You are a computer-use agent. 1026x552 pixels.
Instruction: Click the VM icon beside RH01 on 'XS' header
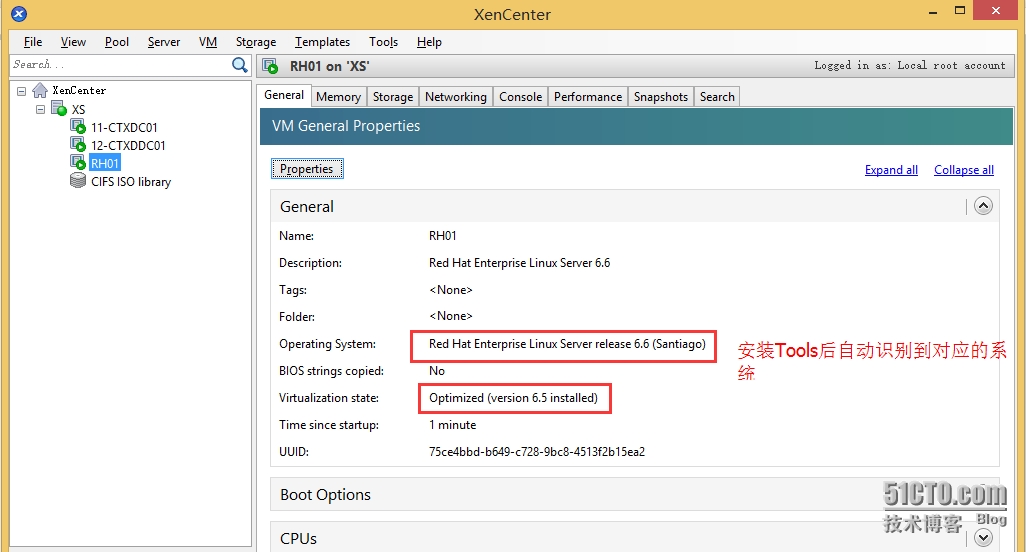[x=270, y=66]
